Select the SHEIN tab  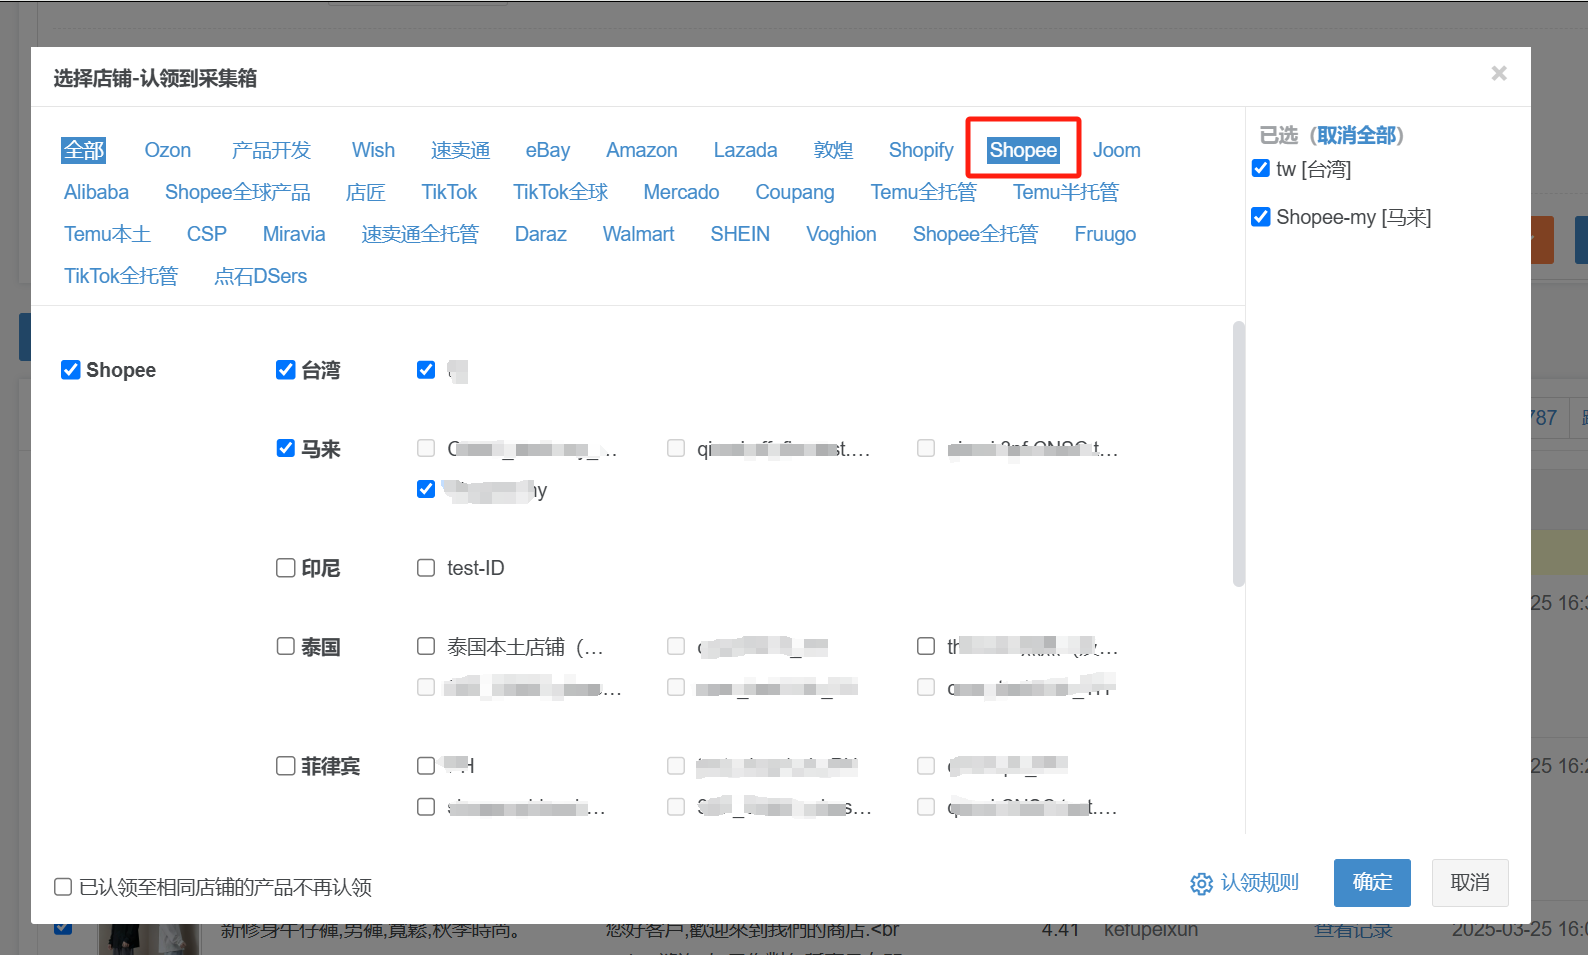(740, 234)
